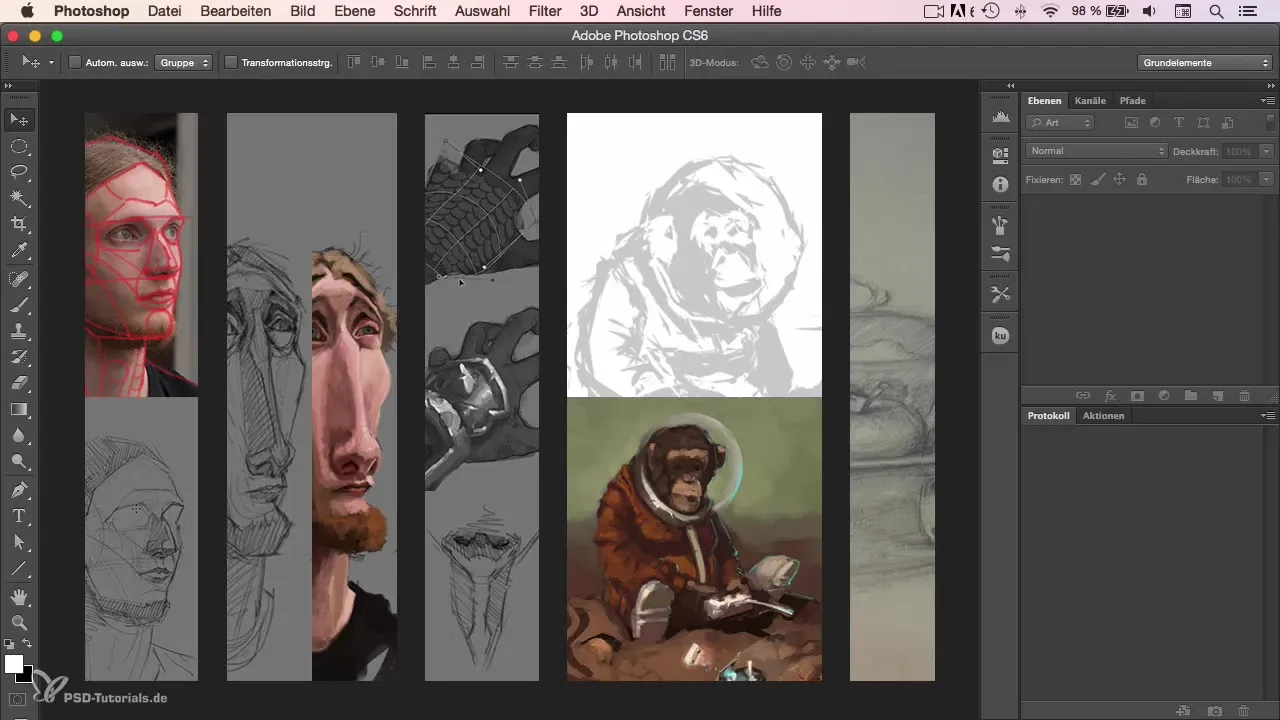Toggle lock transparent pixels
This screenshot has width=1280, height=720.
[1076, 180]
